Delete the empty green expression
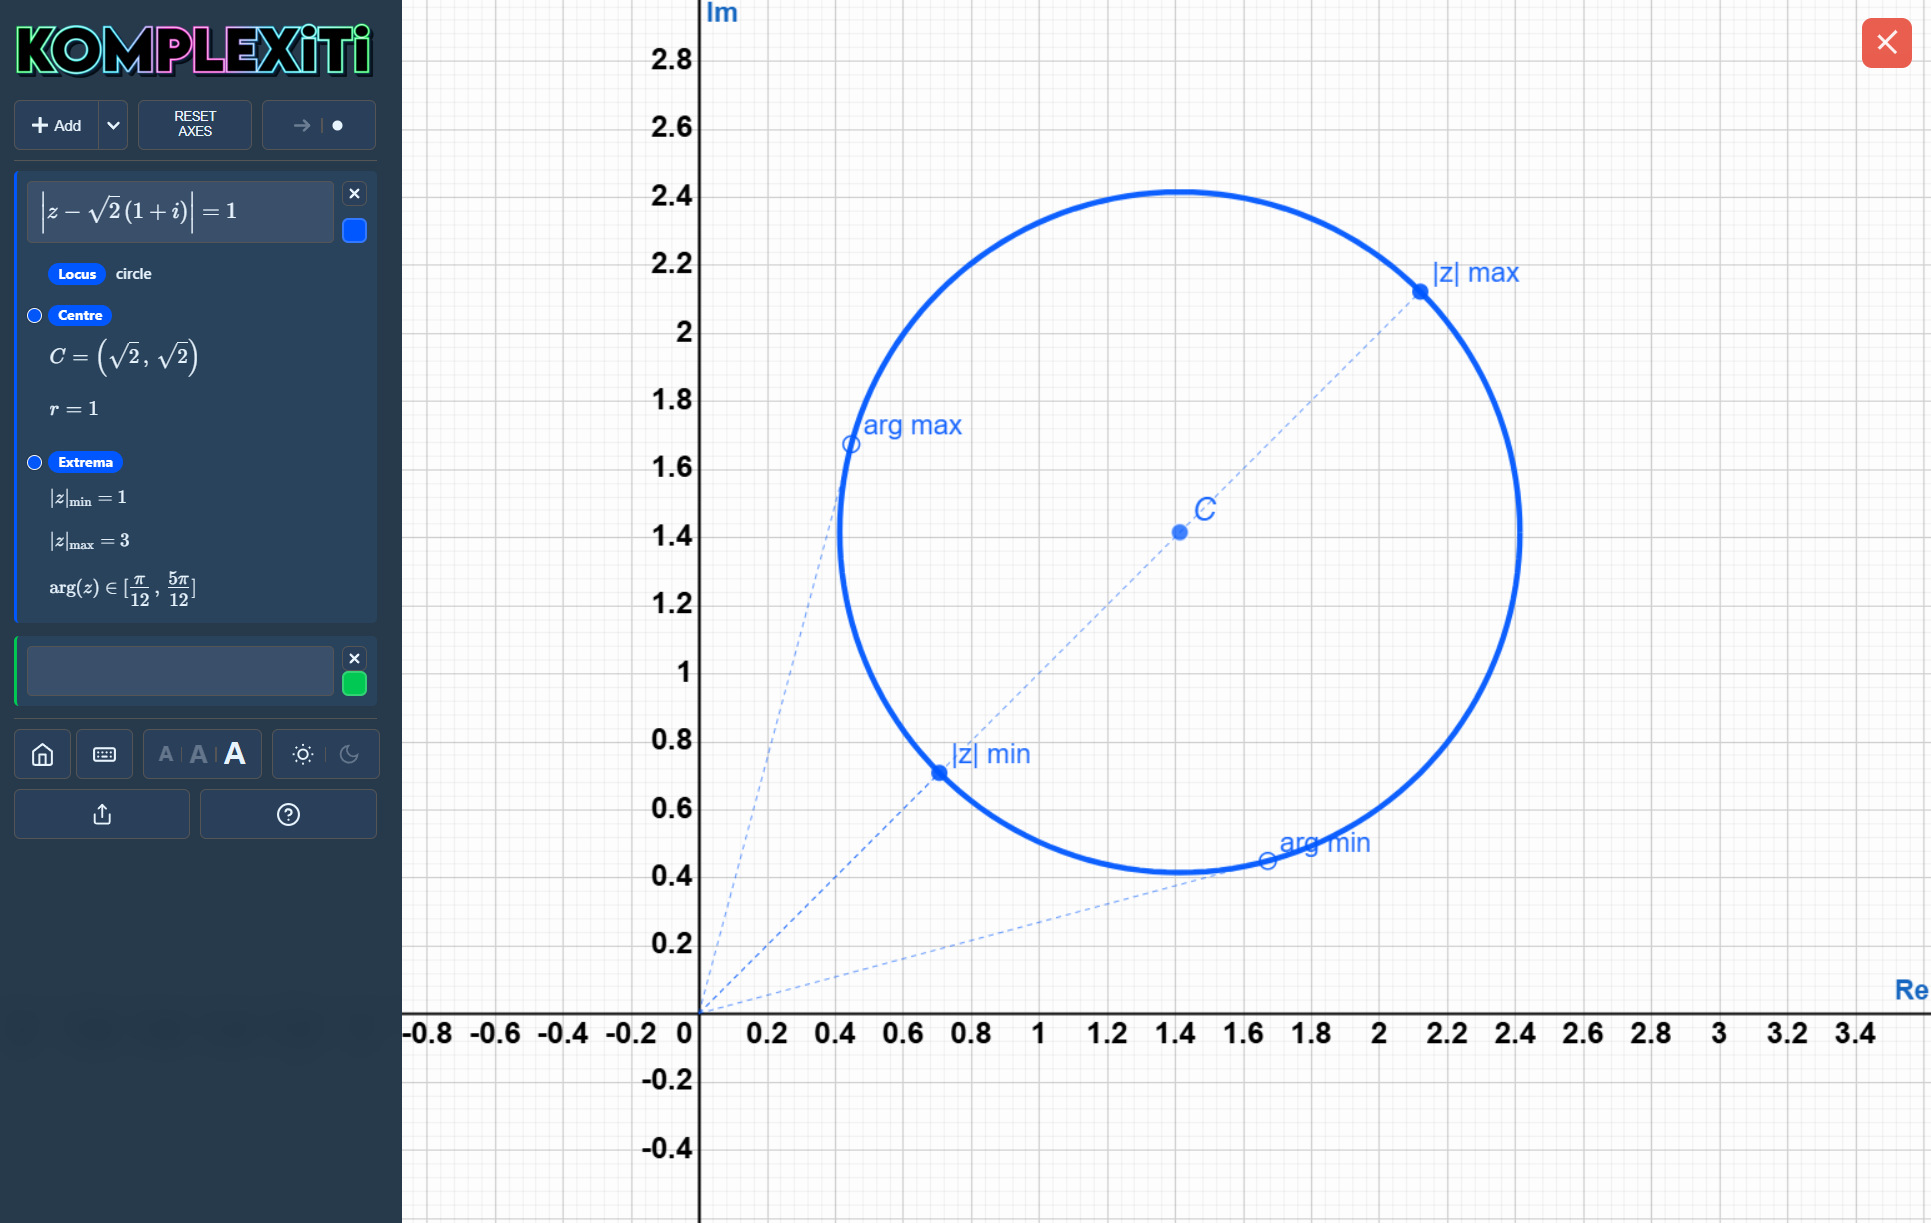 pyautogui.click(x=354, y=658)
